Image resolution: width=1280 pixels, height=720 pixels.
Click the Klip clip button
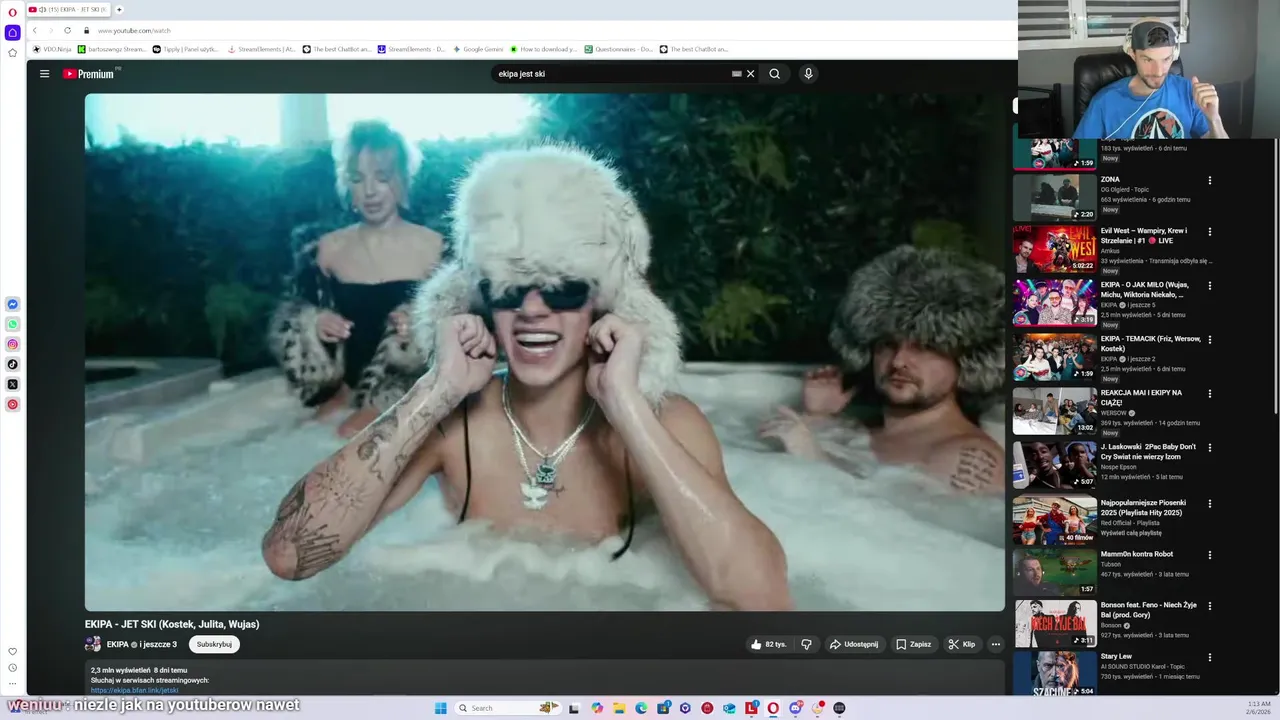point(962,644)
